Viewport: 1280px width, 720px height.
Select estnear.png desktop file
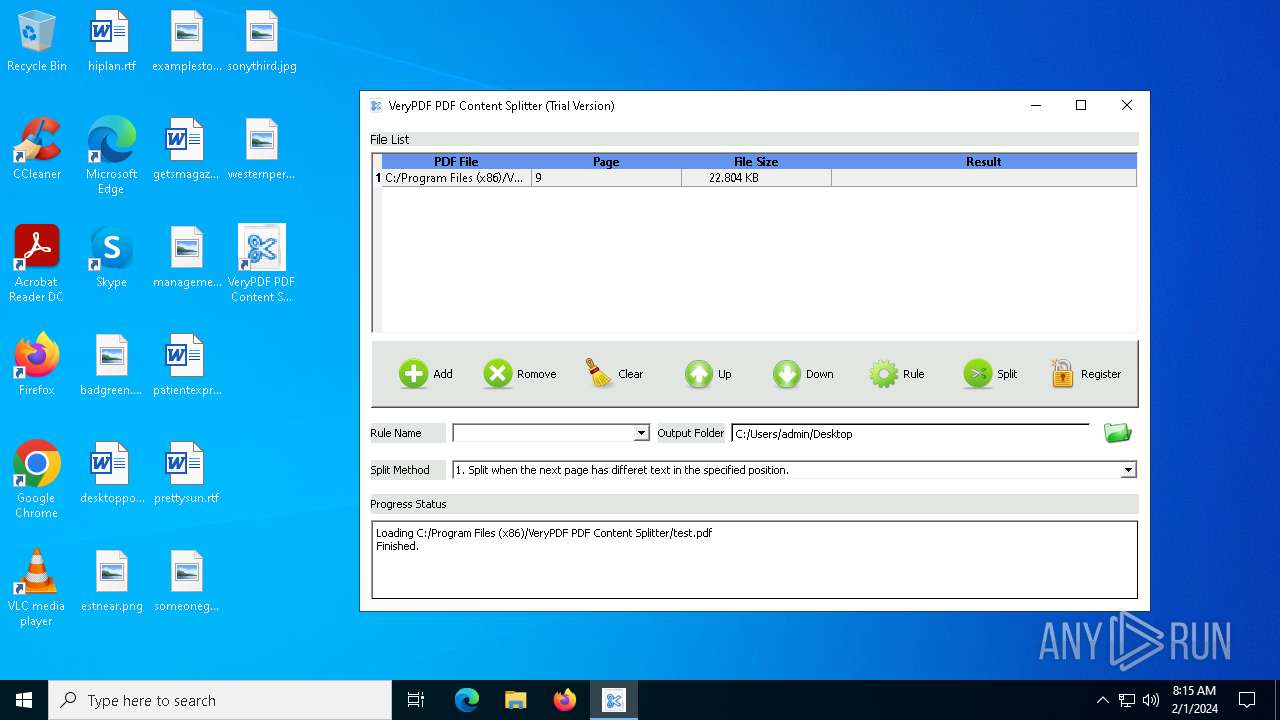tap(111, 582)
